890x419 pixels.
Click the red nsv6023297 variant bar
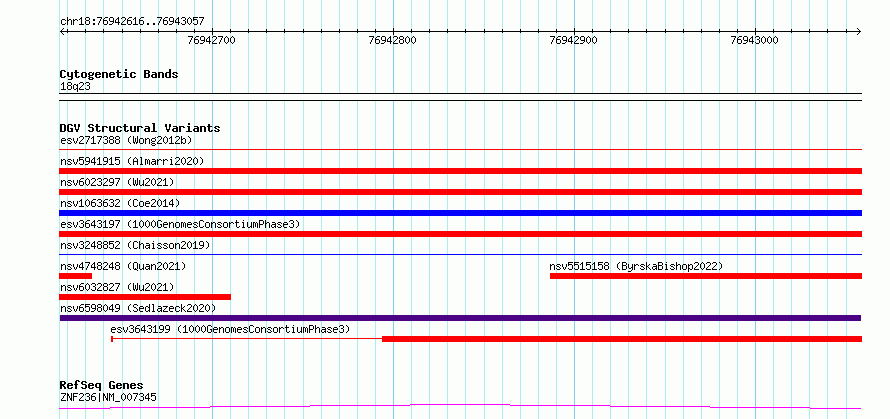pos(460,192)
